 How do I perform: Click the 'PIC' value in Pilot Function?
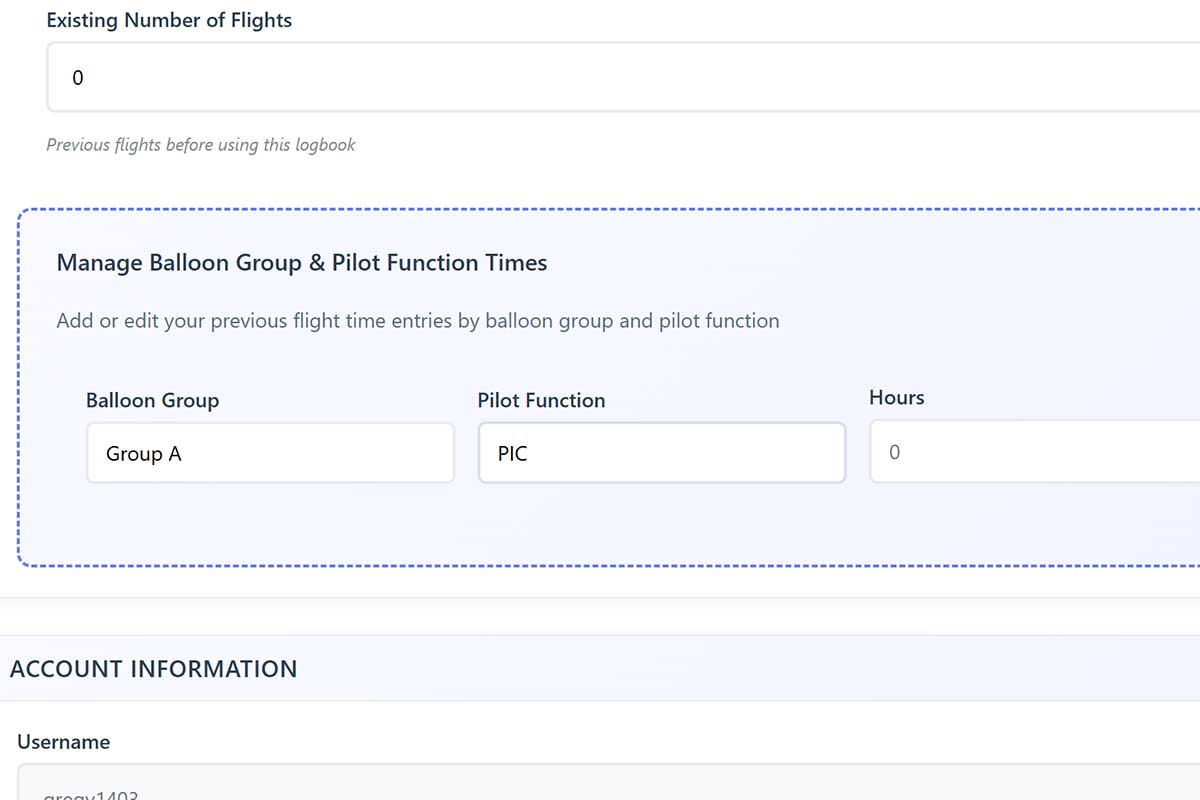coord(513,454)
